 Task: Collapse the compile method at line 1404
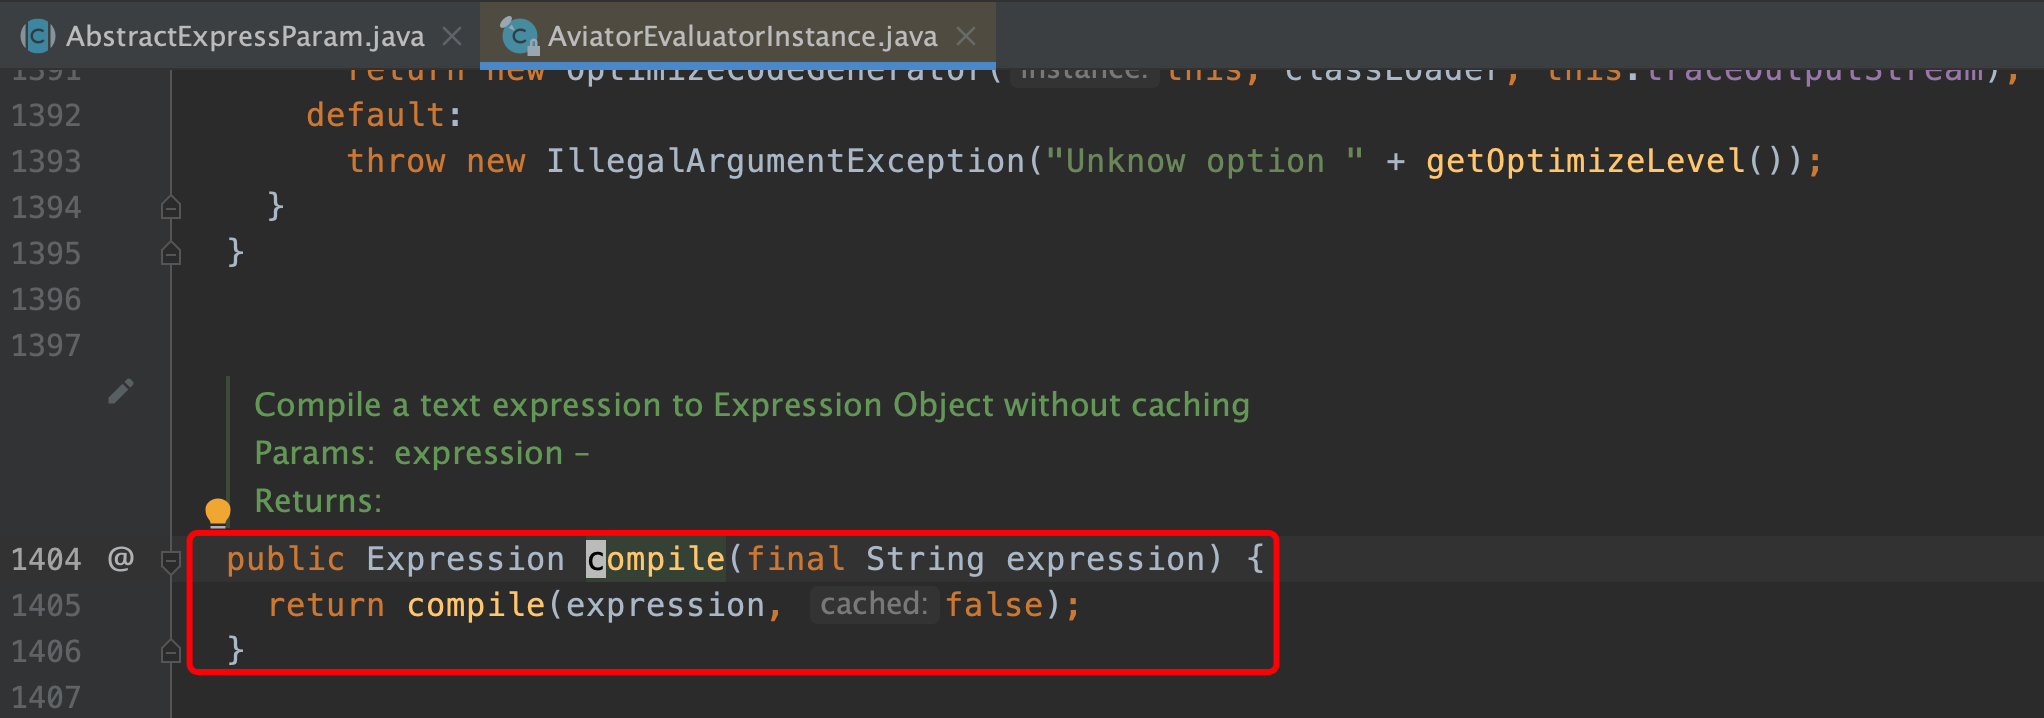171,561
